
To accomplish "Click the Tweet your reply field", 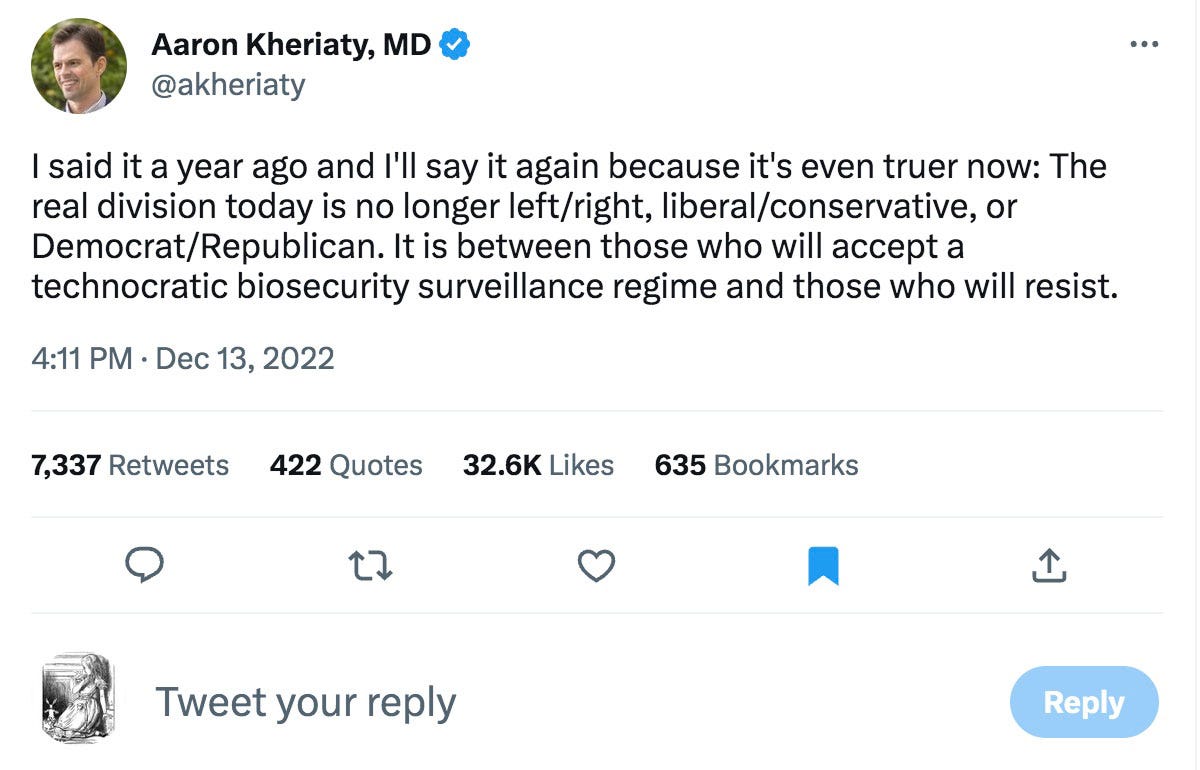I will tap(306, 702).
